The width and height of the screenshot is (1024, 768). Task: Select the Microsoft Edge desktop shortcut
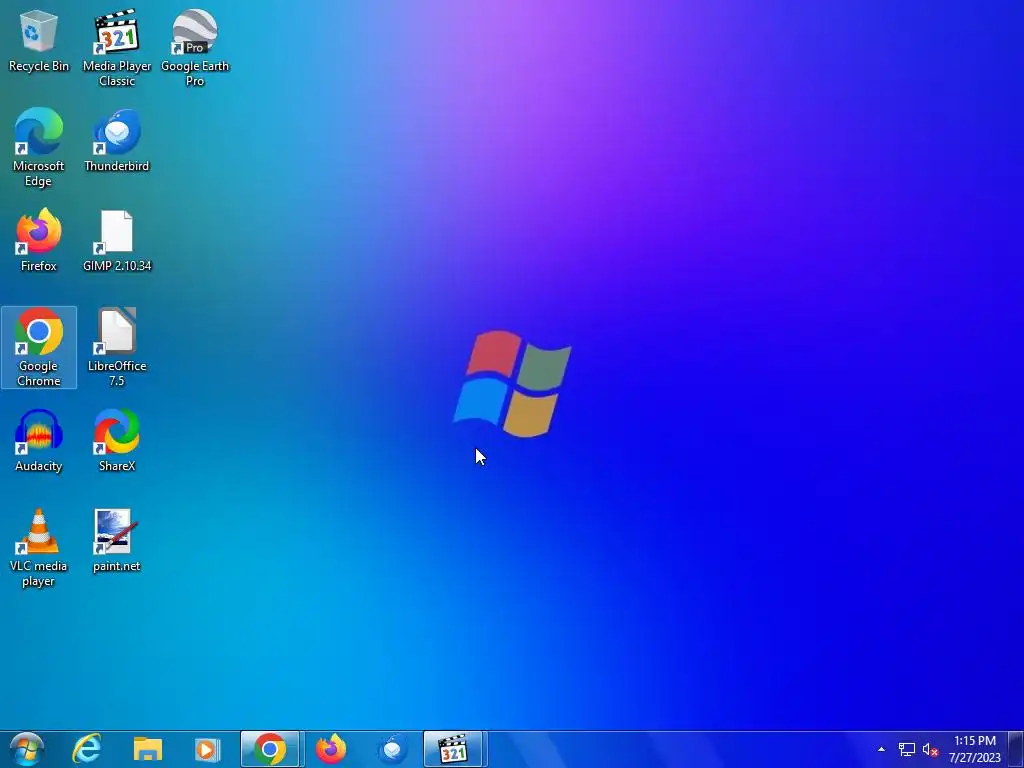39,148
